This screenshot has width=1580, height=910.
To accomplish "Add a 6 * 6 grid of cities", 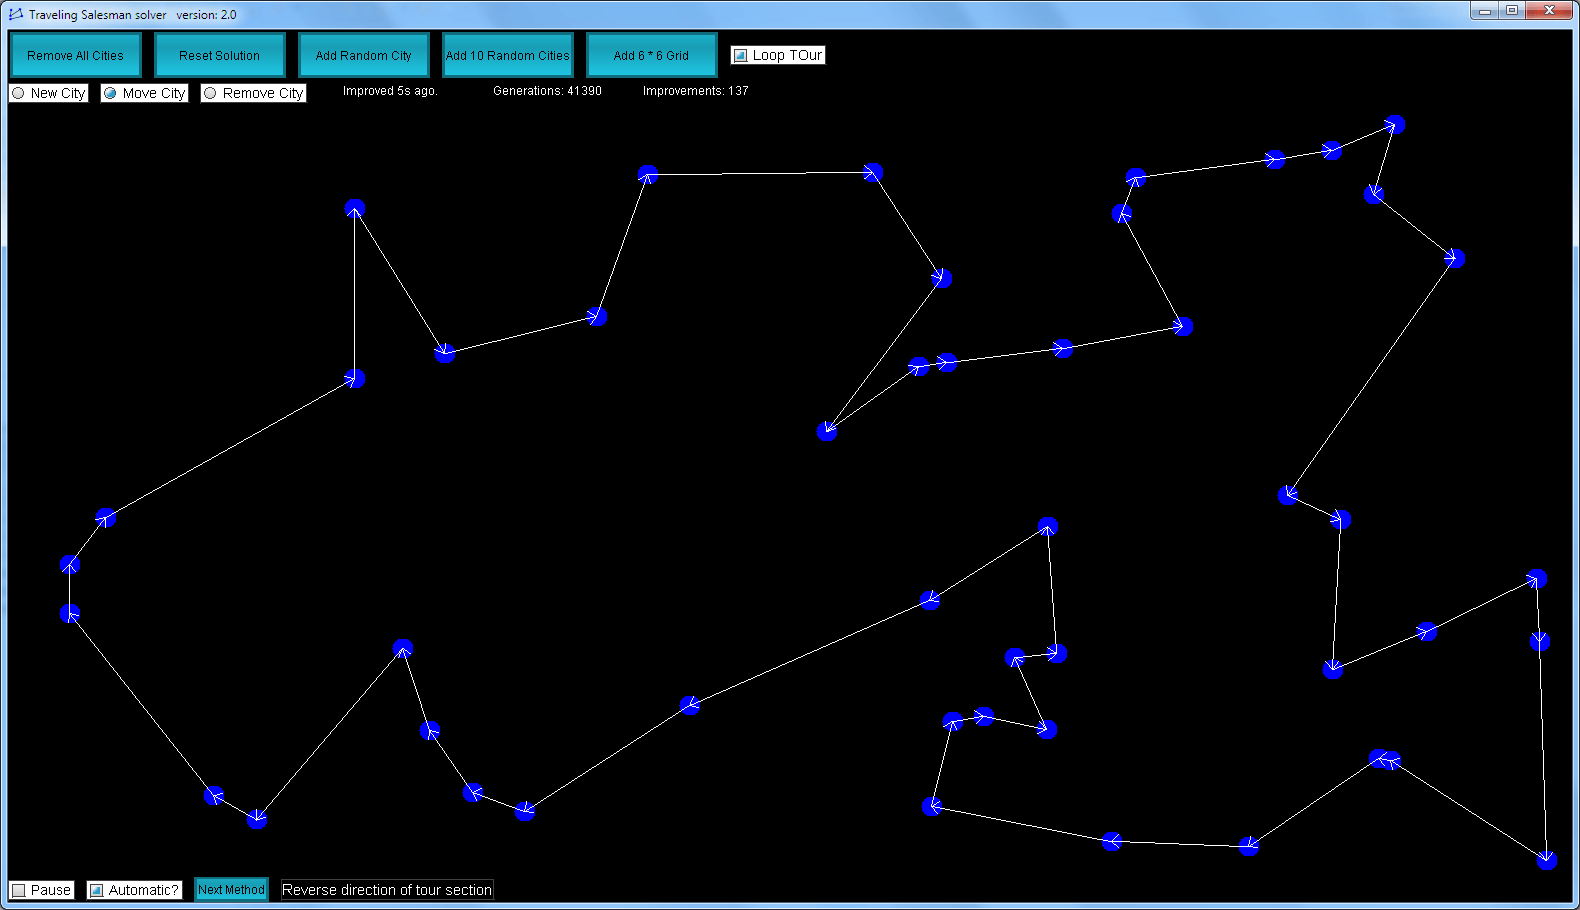I will pos(651,55).
